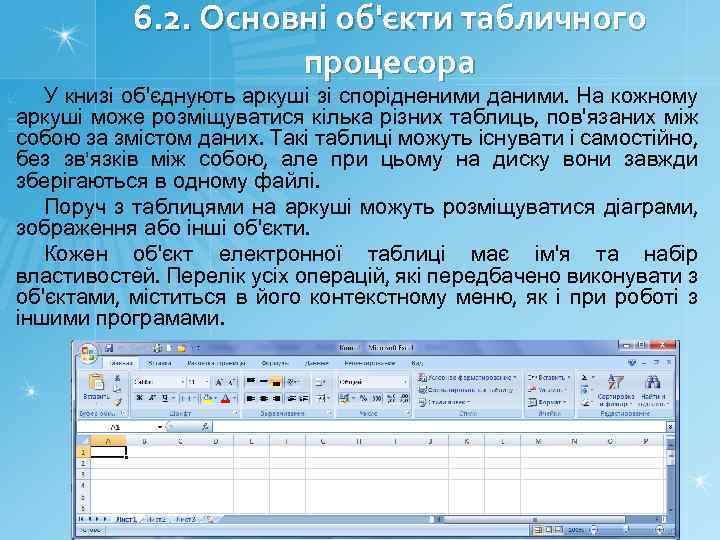This screenshot has width=720, height=540.
Task: Click the Clear eraser icon in Editing
Action: pos(584,403)
